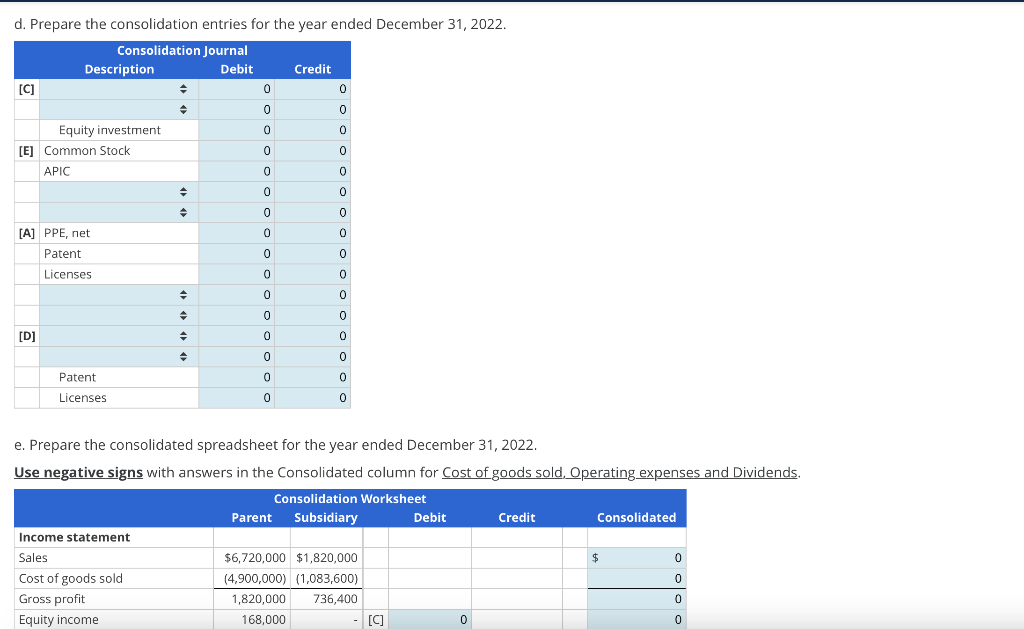
Task: Select the PPE, net debit cell
Action: (x=236, y=233)
